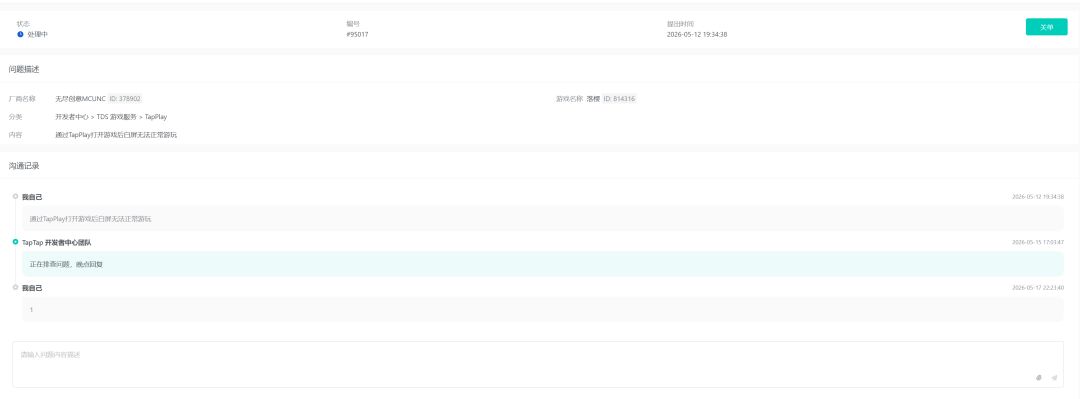Click the category path 开发者中心 > TDS 游戏服务 > TapPlay

111,117
